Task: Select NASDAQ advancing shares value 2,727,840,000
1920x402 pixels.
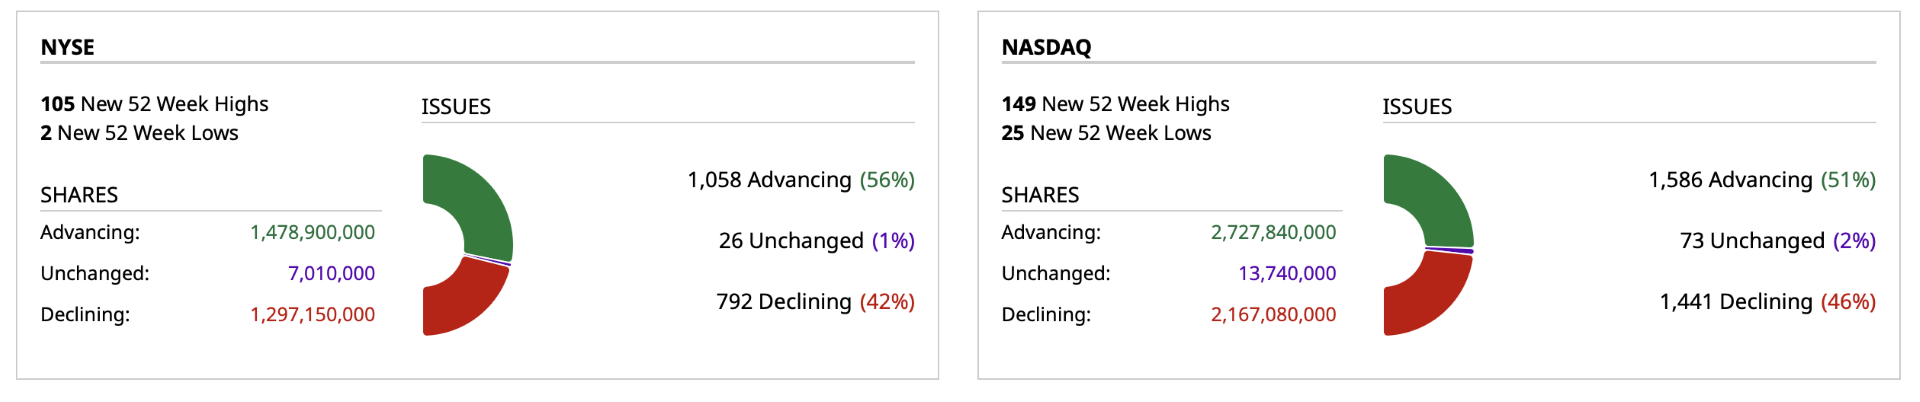Action: click(x=1273, y=232)
